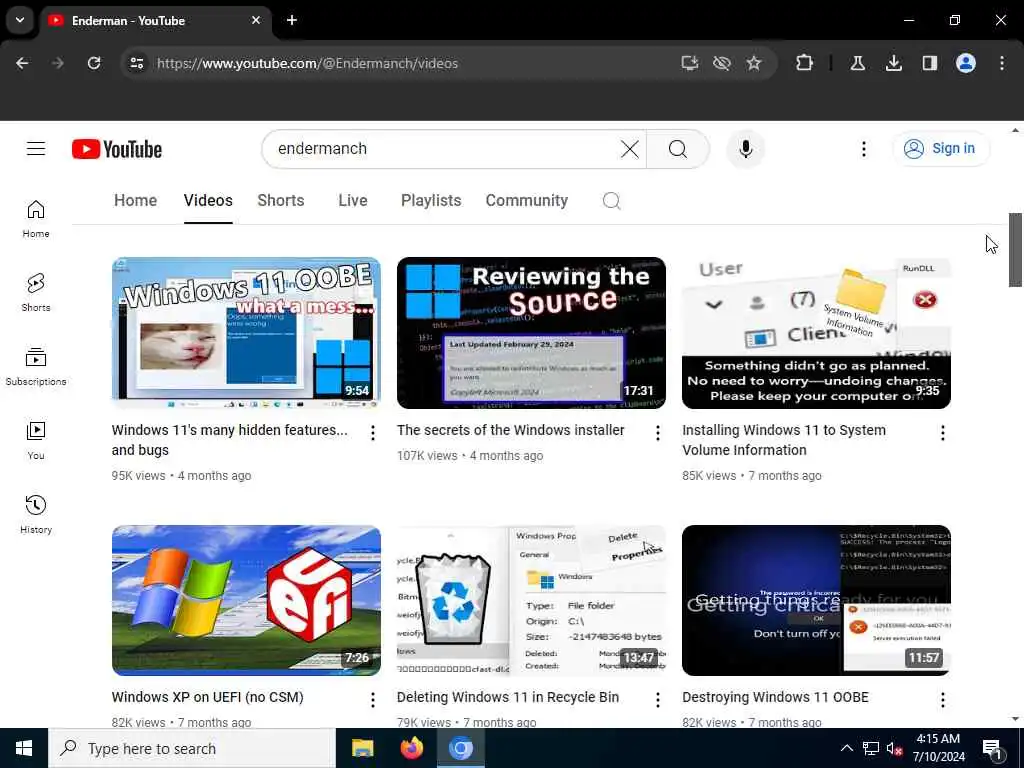Start voice search with the microphone
1024x768 pixels.
pos(745,149)
